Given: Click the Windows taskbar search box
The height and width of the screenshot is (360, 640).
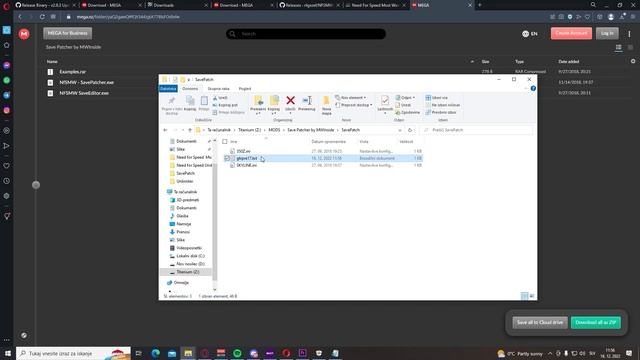Looking at the screenshot, I should 73,353.
